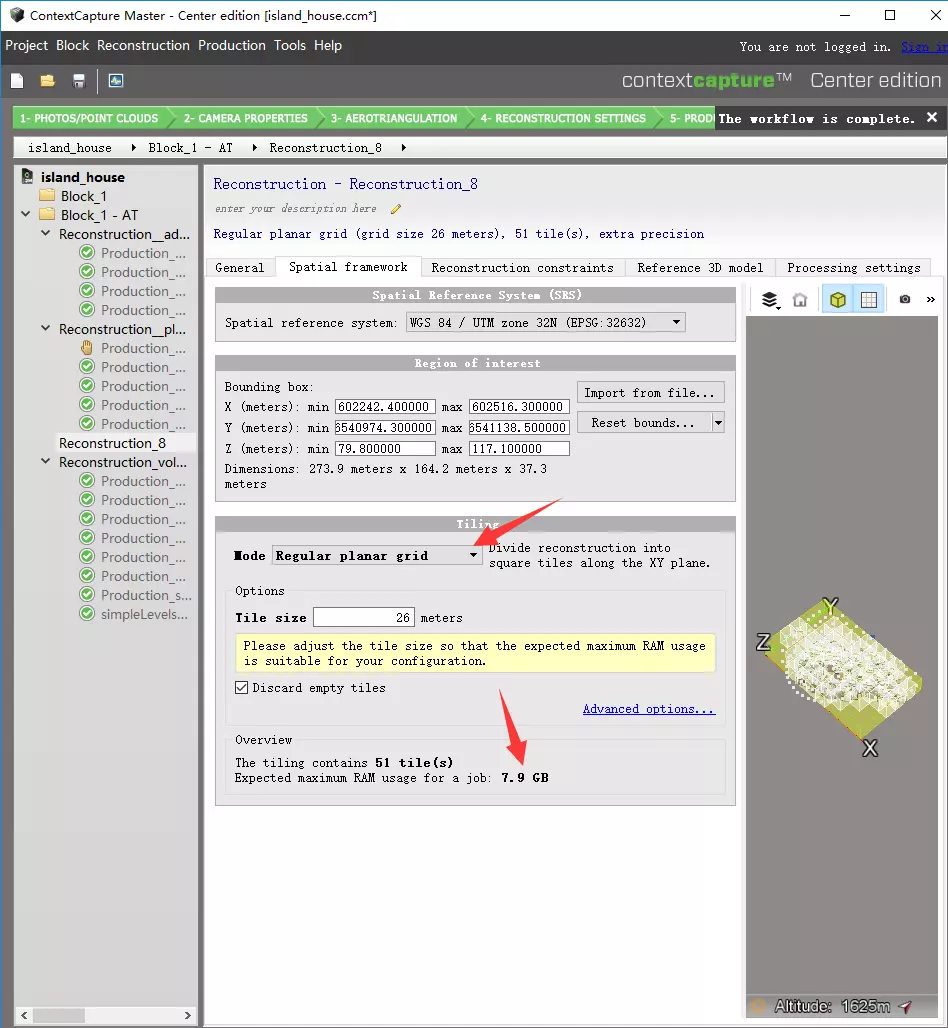Open the Project menu

point(26,45)
